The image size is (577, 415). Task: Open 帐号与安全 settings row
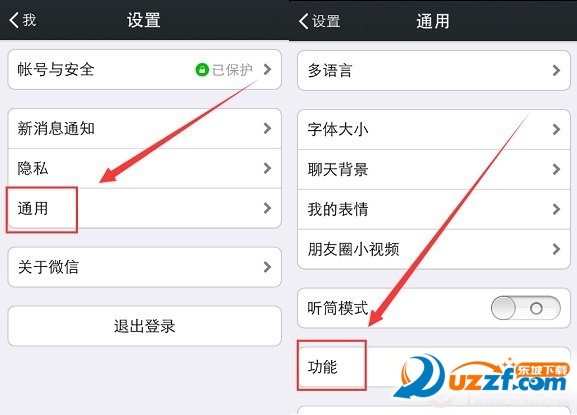pyautogui.click(x=145, y=70)
